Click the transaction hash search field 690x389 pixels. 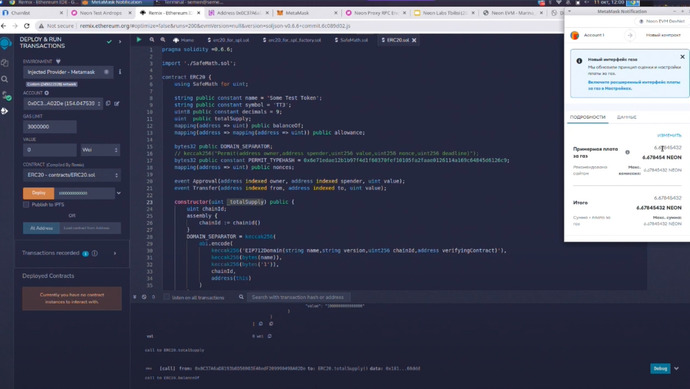click(x=298, y=297)
